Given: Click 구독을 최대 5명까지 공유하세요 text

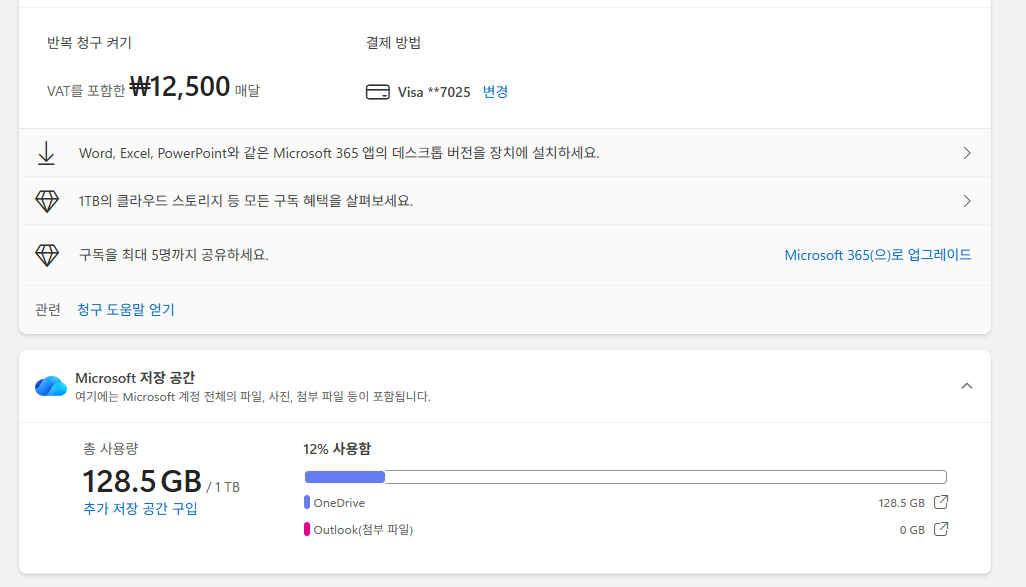Looking at the screenshot, I should 173,255.
